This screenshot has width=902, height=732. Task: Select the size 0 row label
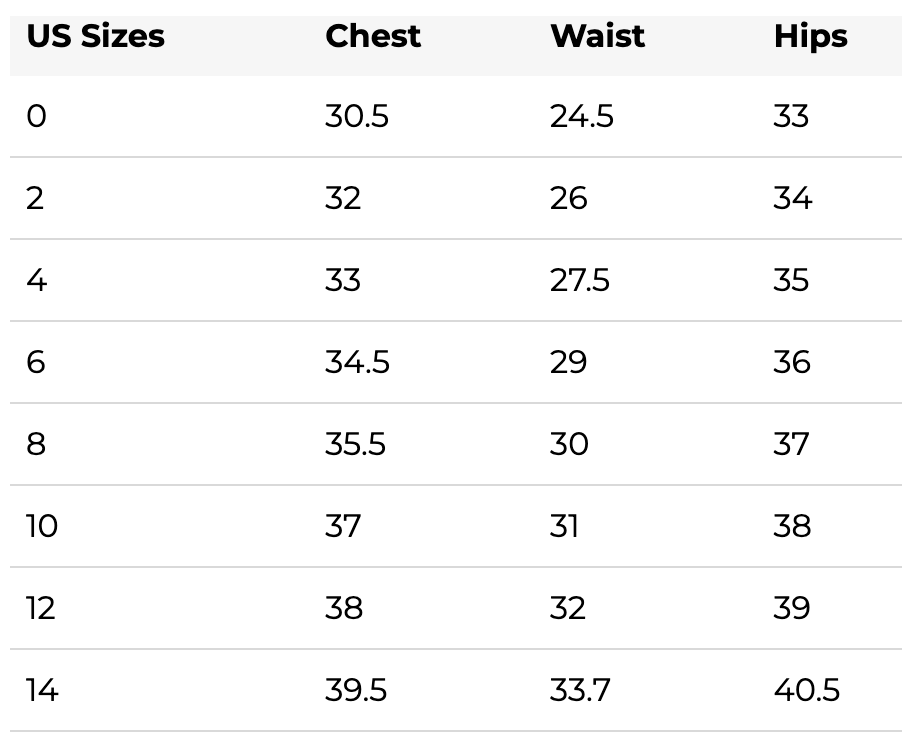[36, 116]
